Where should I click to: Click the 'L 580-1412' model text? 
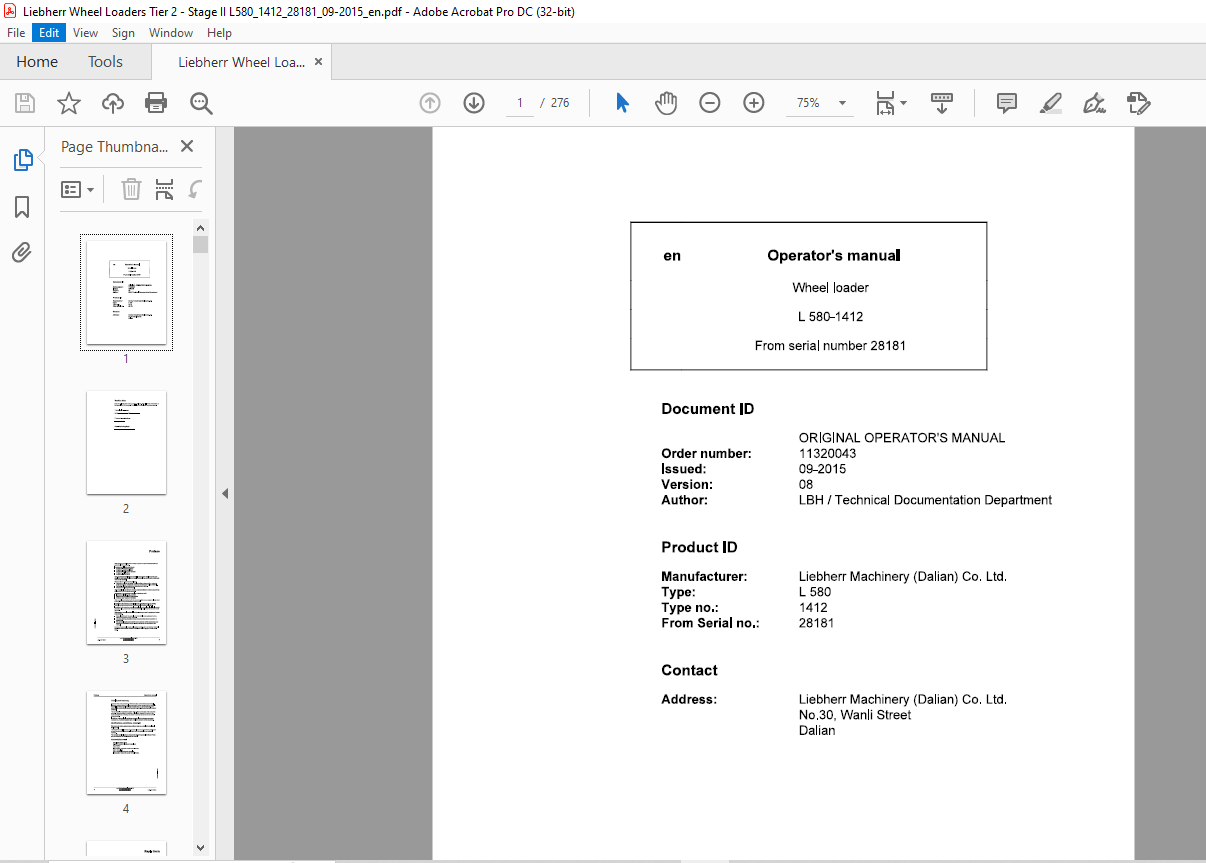[830, 317]
